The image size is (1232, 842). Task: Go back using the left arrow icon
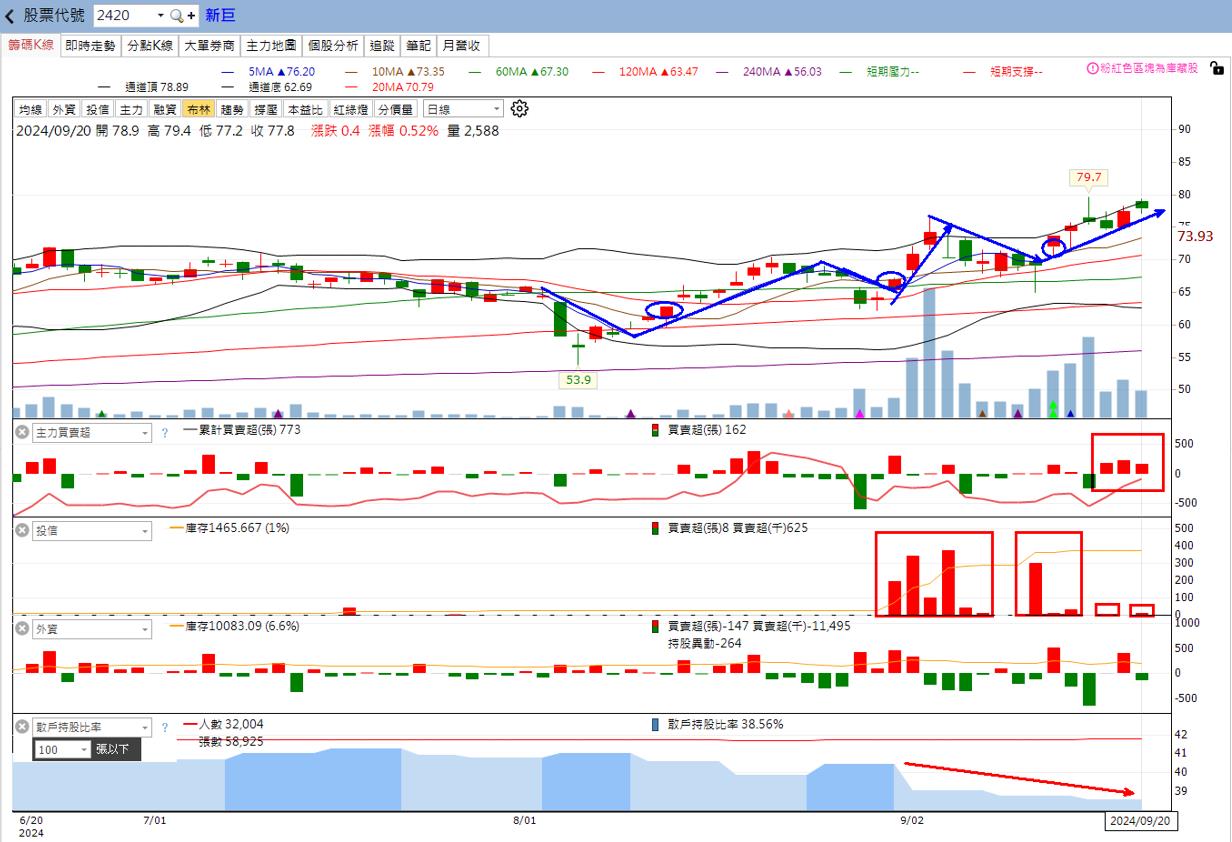click(x=10, y=16)
